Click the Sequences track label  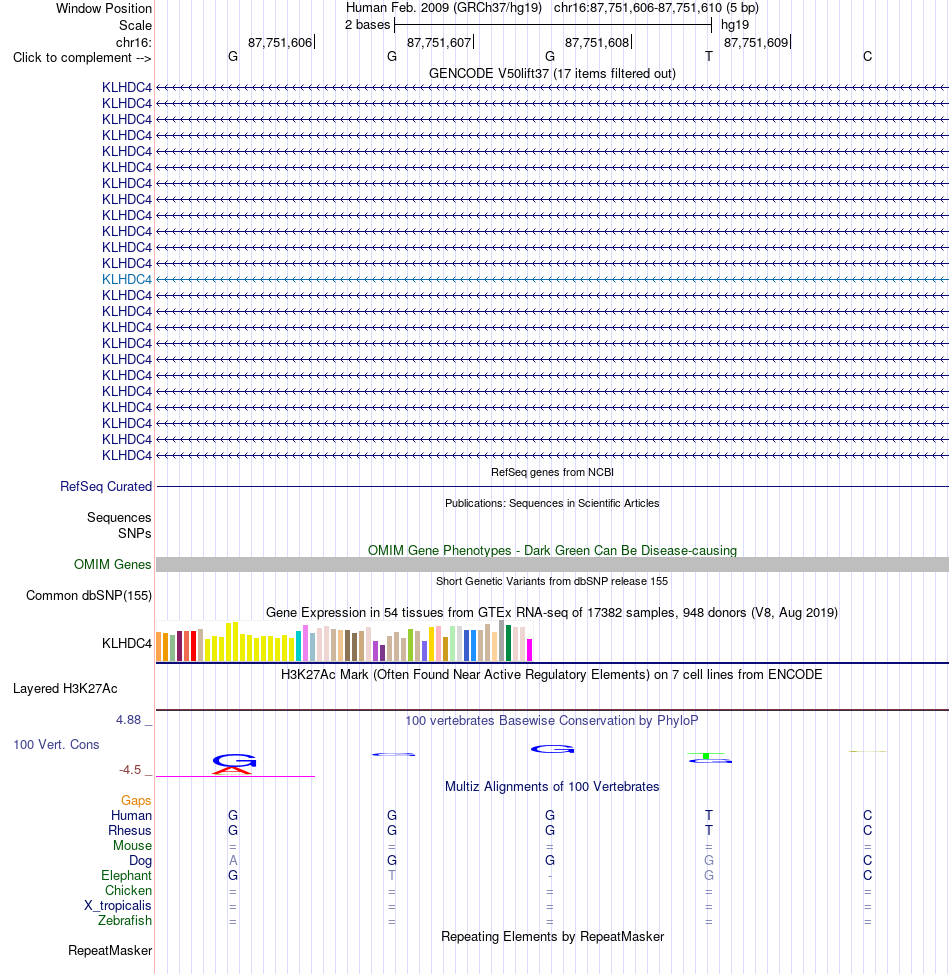pos(119,517)
